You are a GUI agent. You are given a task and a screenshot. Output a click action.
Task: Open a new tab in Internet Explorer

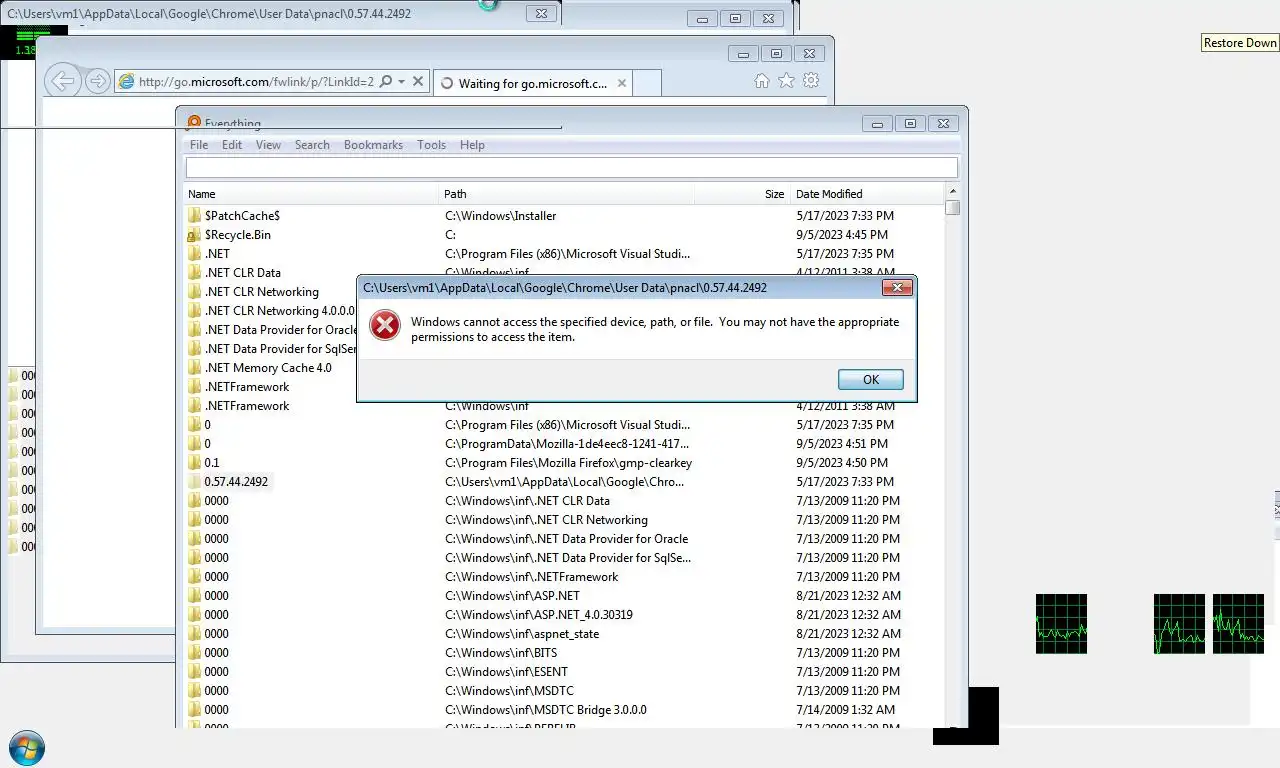pyautogui.click(x=647, y=83)
